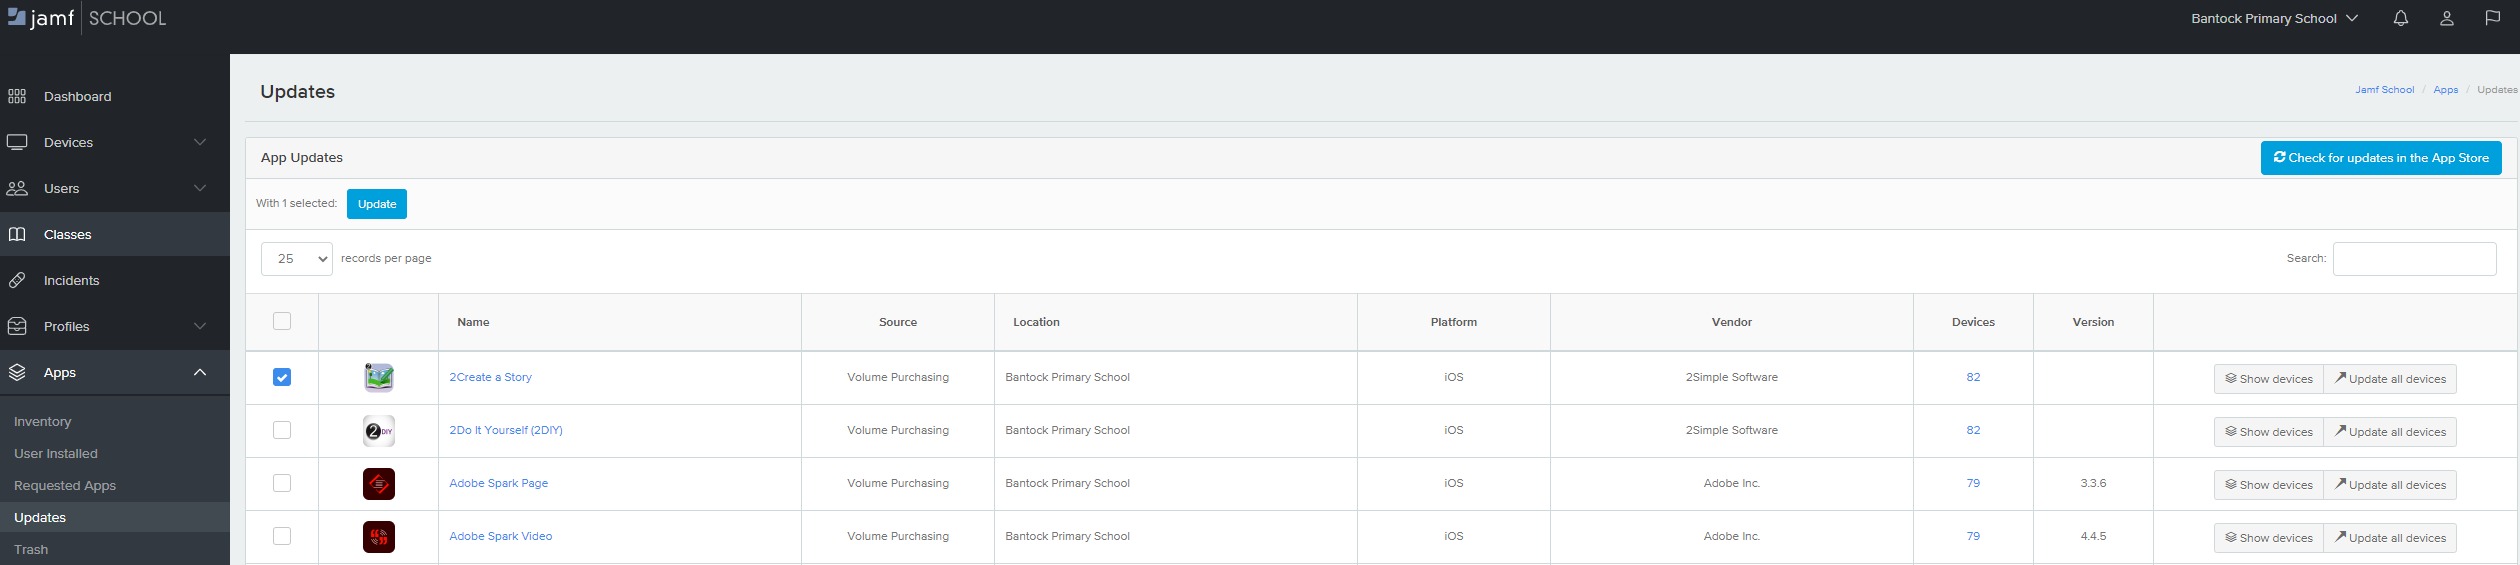
Task: Open Dashboard in the sidebar
Action: point(115,97)
